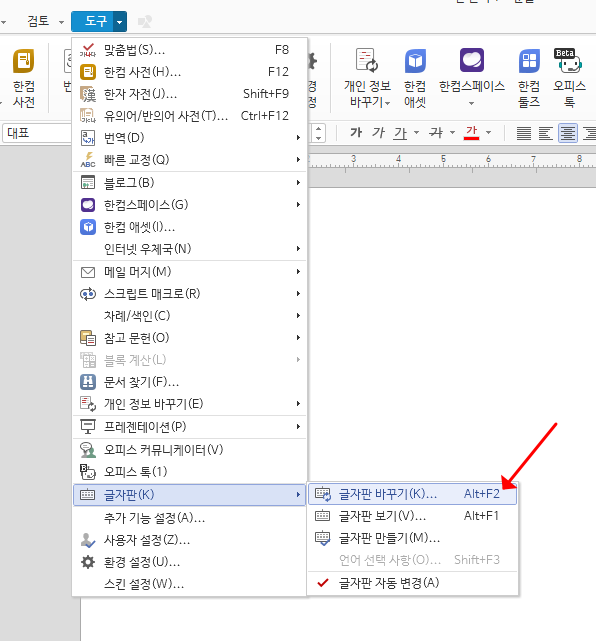Viewport: 596px width, 641px height.
Task: Open 한자 자전(J) from the menu
Action: (x=189, y=94)
